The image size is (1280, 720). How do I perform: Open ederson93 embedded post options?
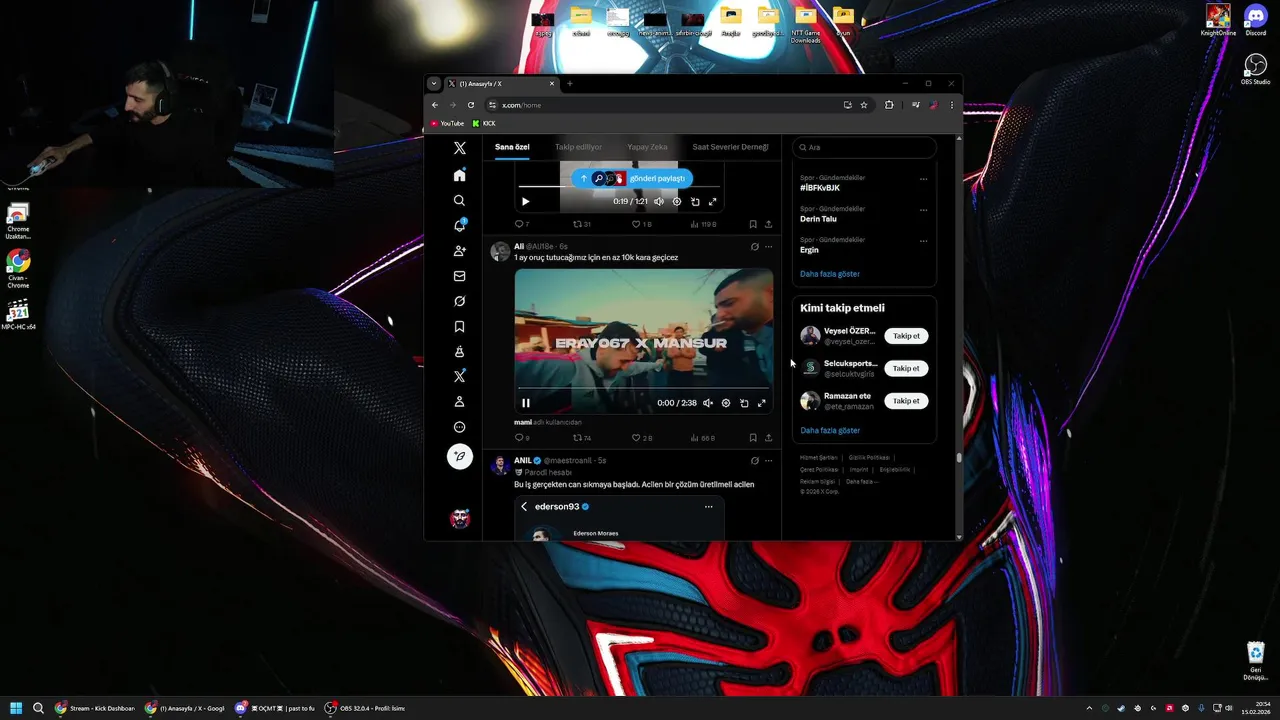(708, 507)
